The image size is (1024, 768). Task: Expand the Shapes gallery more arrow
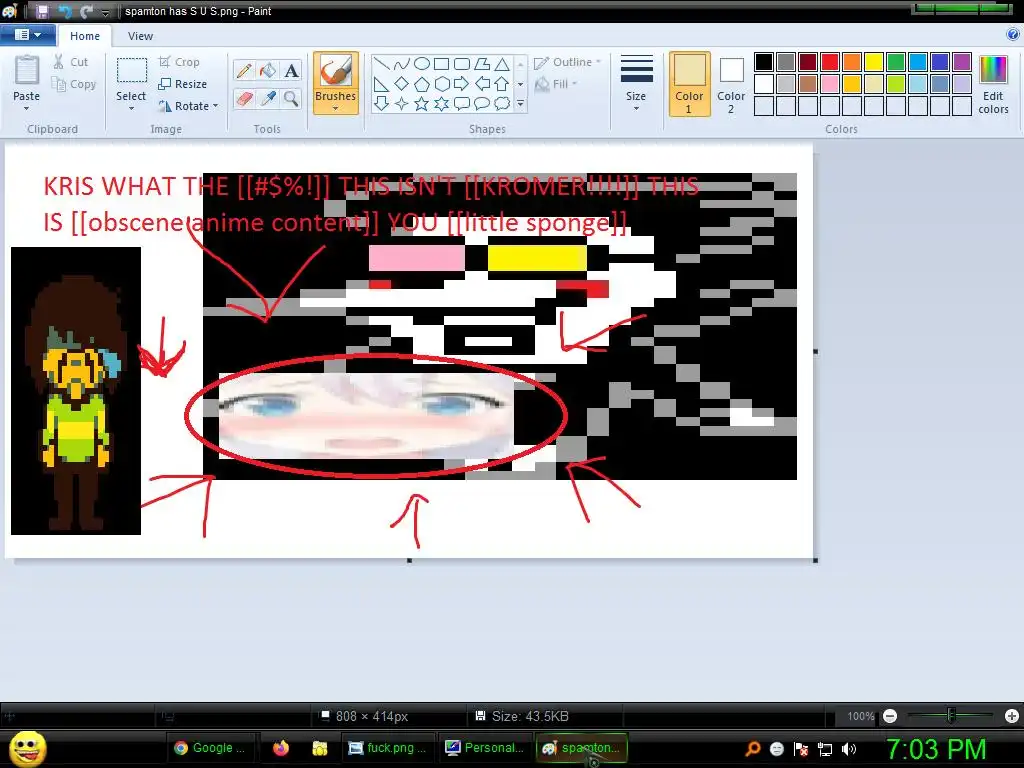tap(520, 104)
